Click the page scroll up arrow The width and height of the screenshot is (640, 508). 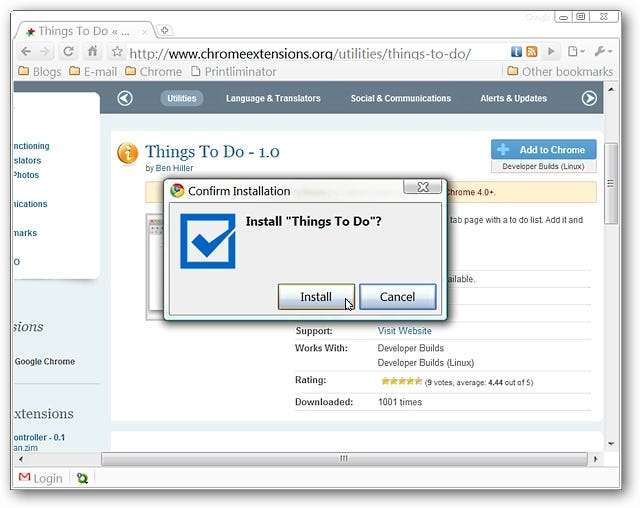(x=611, y=89)
